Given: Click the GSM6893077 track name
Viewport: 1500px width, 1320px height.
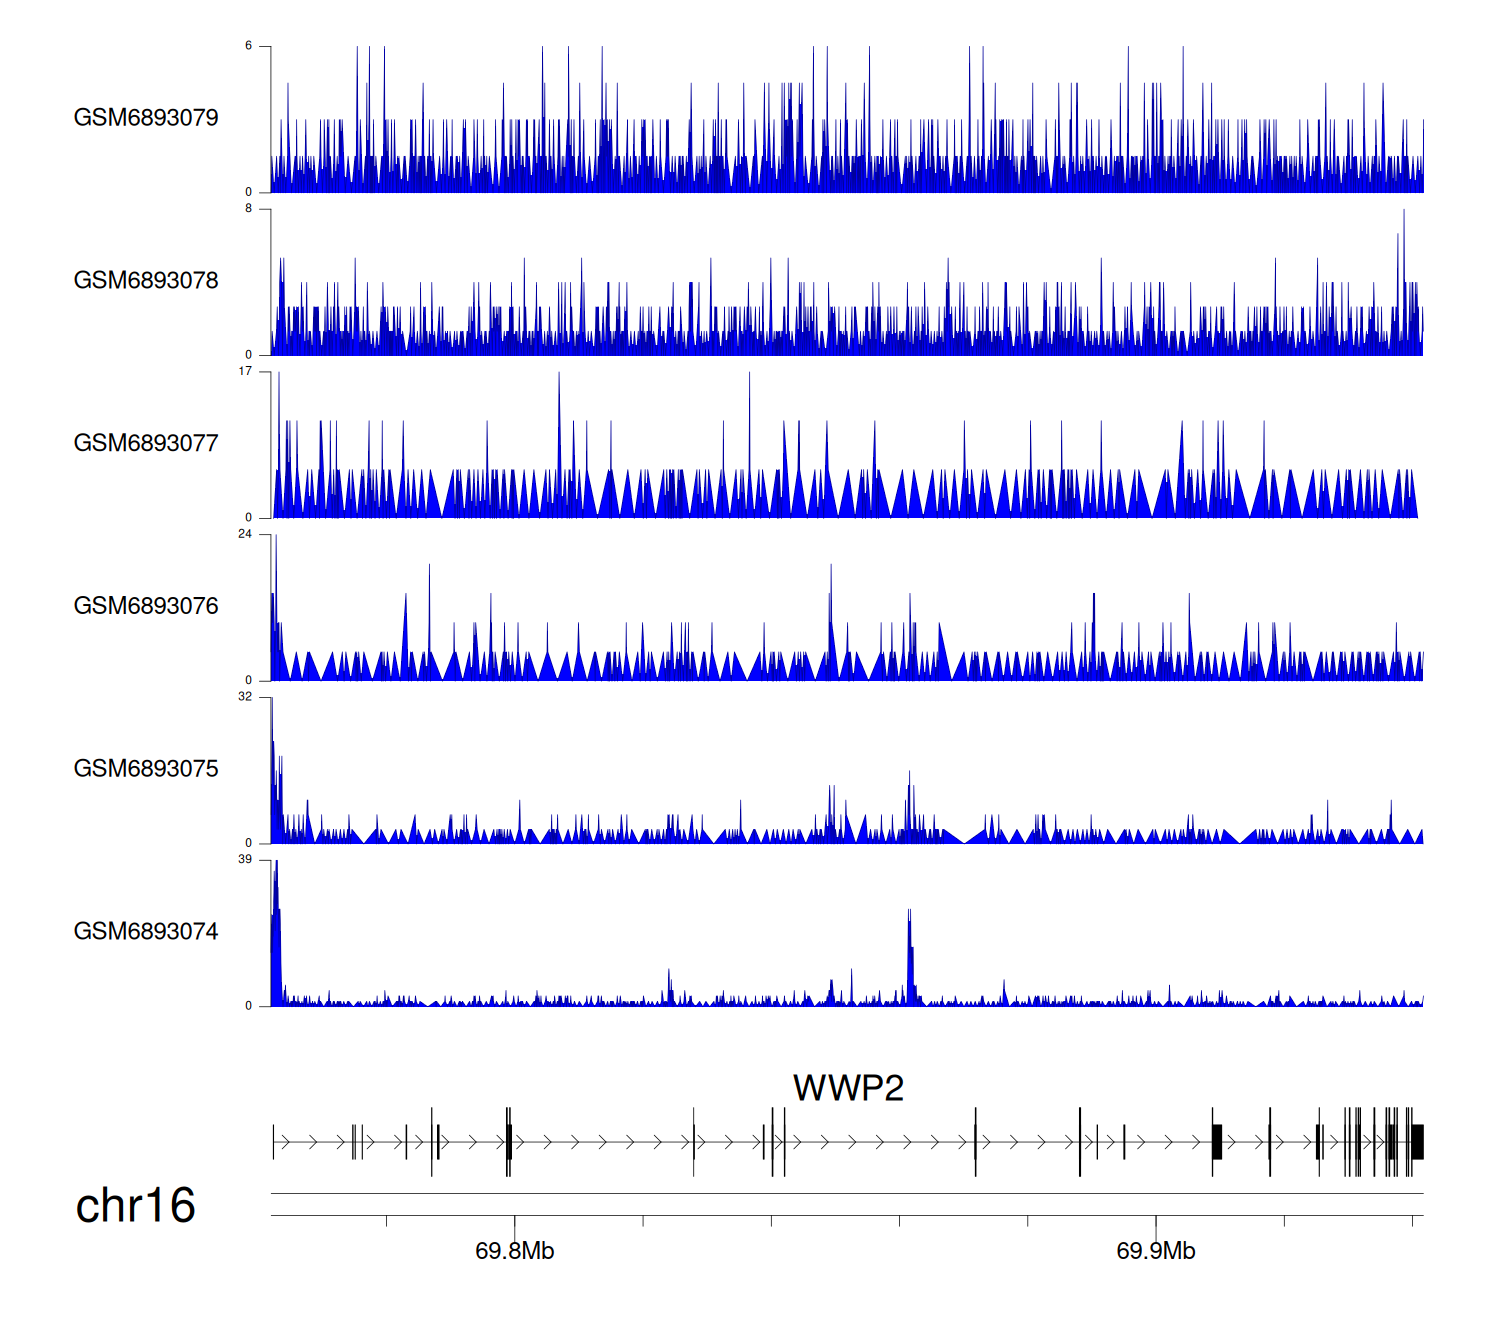Looking at the screenshot, I should (x=146, y=444).
